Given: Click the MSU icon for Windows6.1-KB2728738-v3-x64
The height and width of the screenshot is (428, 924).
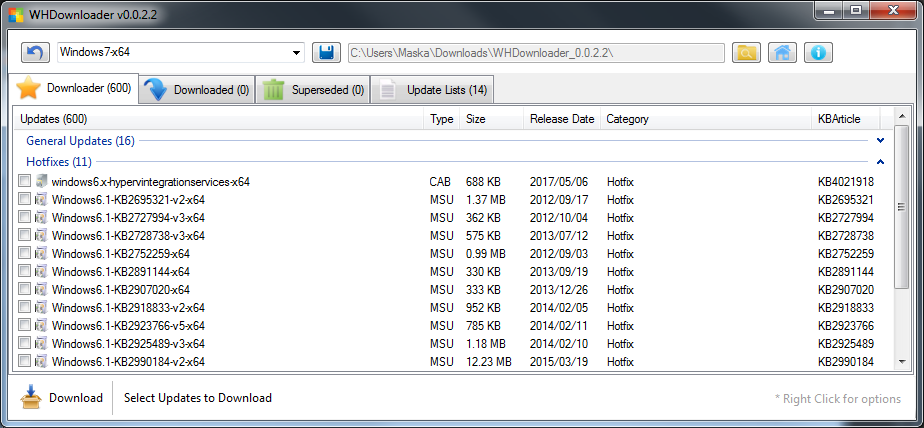Looking at the screenshot, I should 41,235.
